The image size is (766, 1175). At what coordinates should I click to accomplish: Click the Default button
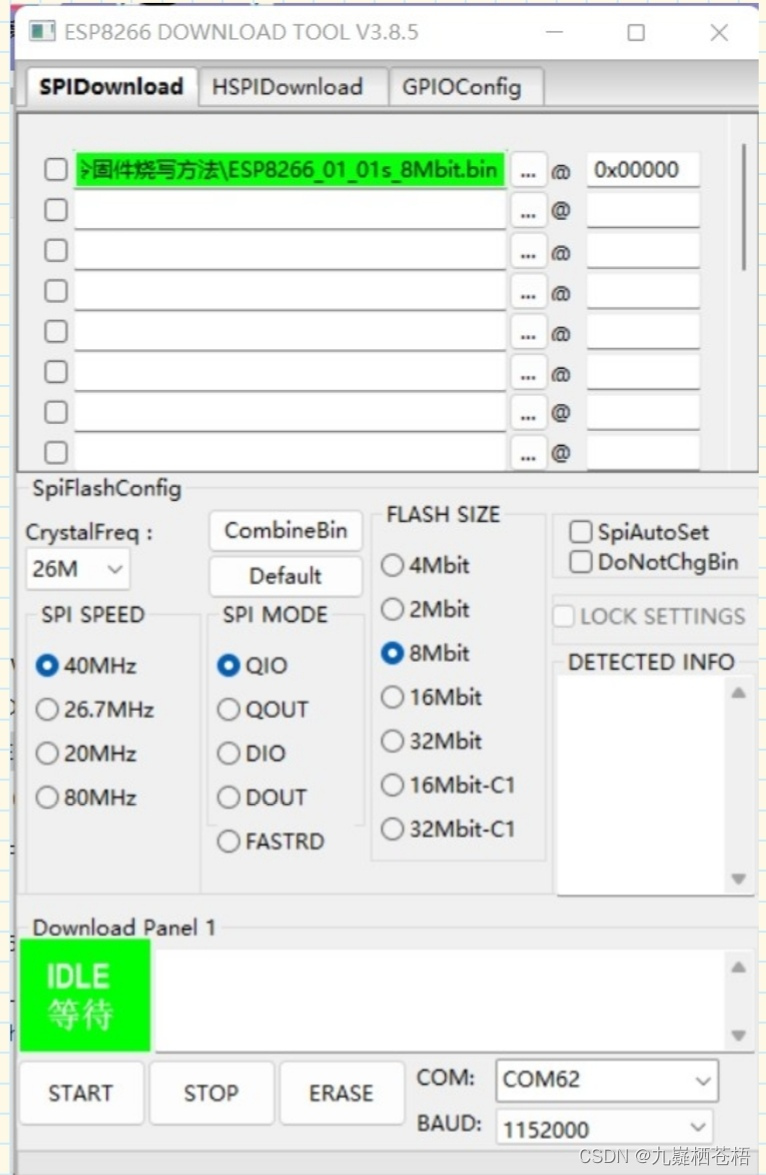[x=286, y=576]
